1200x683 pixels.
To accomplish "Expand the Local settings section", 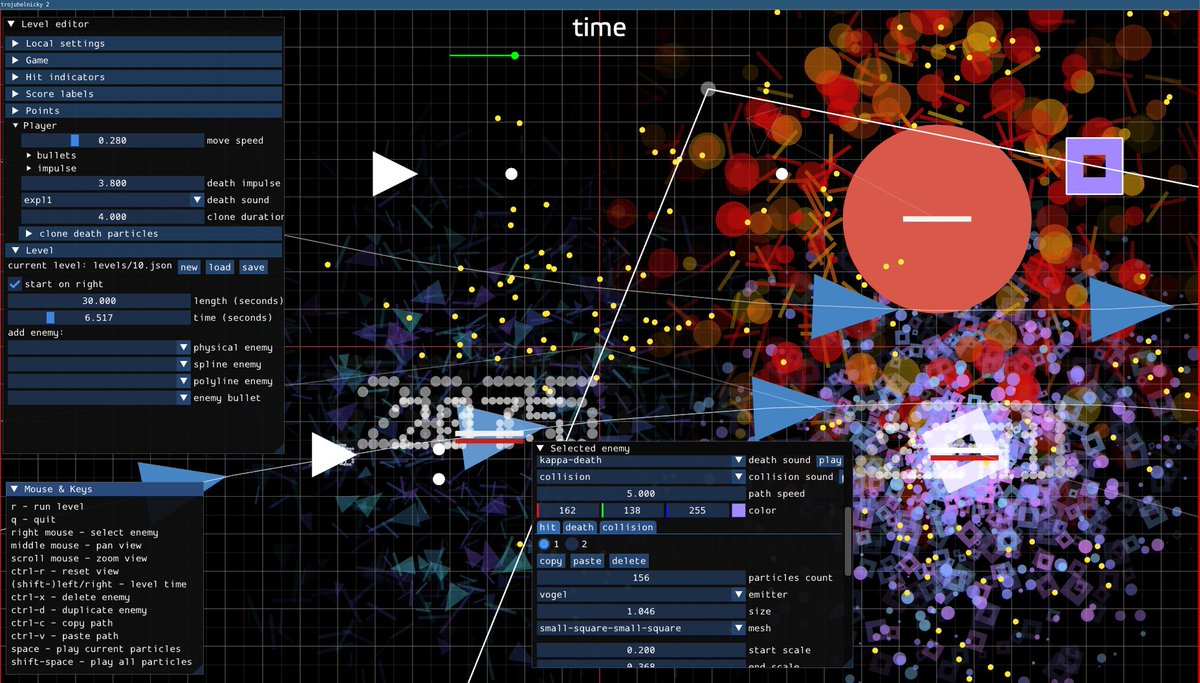I will pyautogui.click(x=145, y=43).
